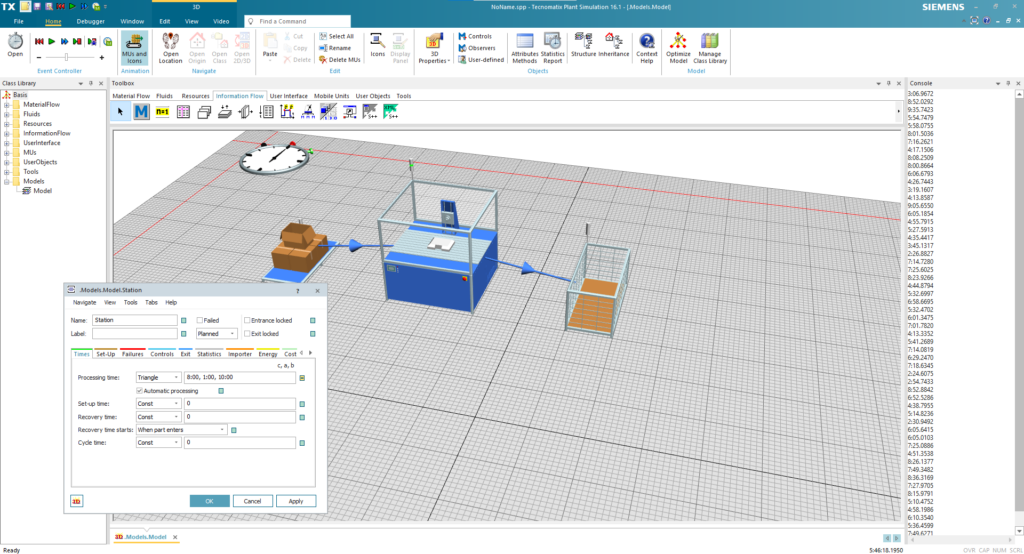The image size is (1024, 554).
Task: Click the Optimize Model icon
Action: click(678, 47)
